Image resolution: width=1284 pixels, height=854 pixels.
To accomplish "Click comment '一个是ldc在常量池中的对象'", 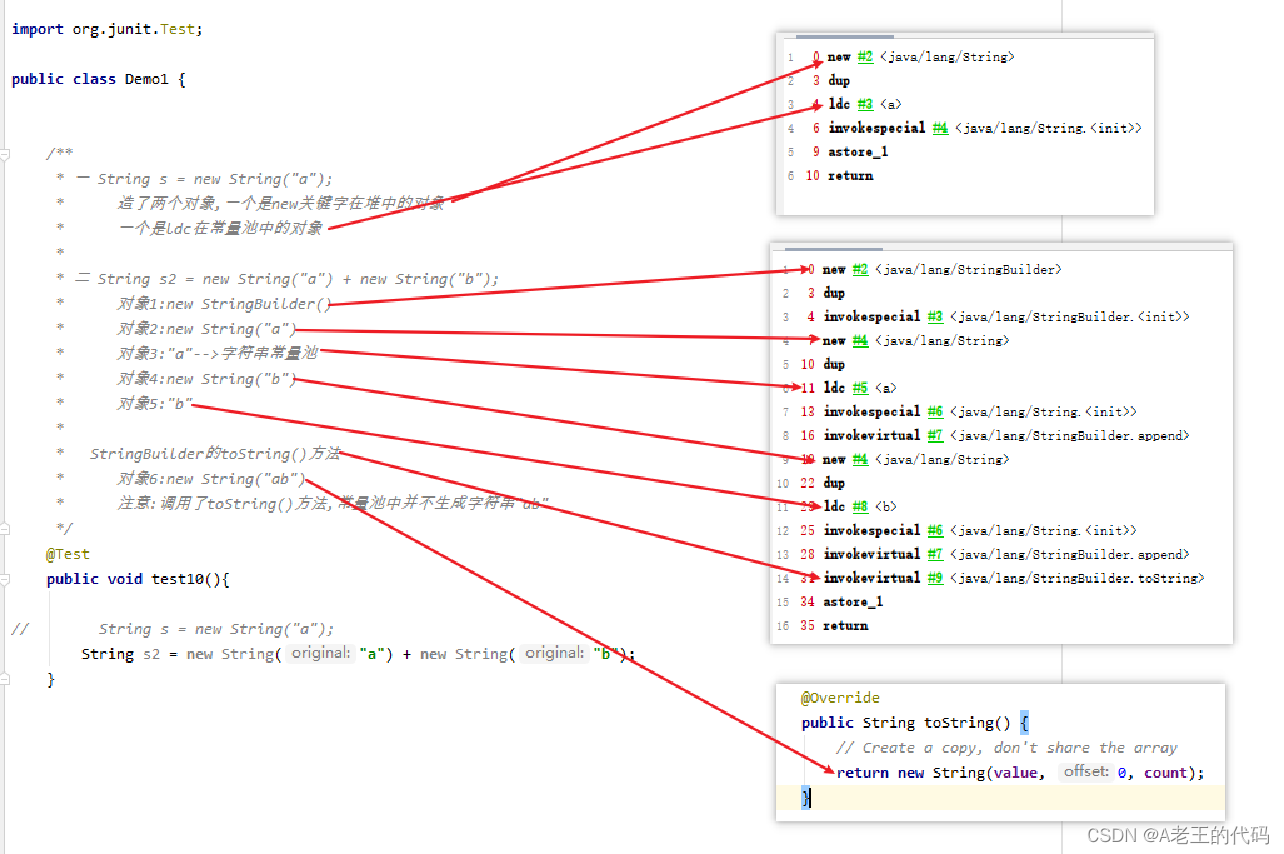I will point(220,229).
